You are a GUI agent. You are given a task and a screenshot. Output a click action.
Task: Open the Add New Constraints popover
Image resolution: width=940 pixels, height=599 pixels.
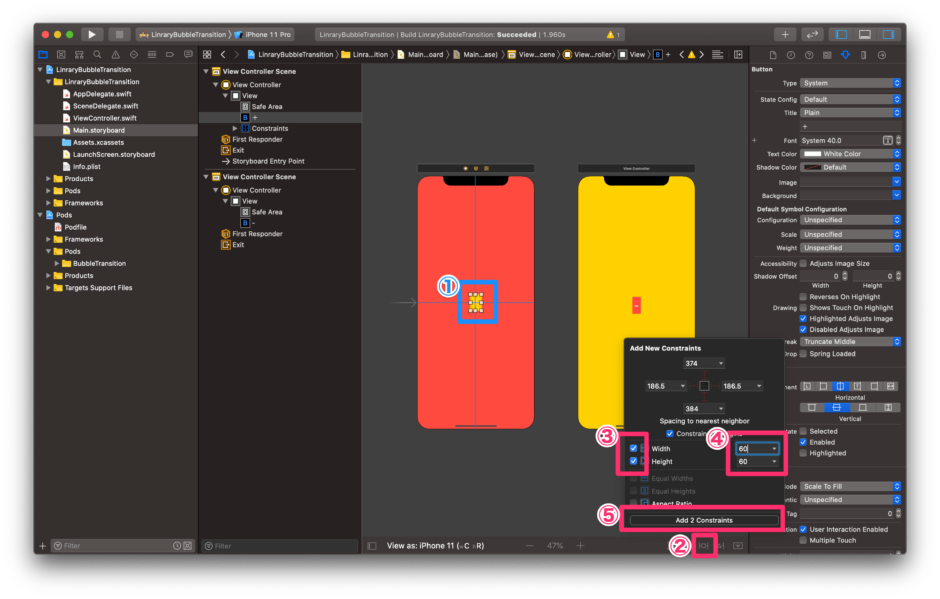click(x=703, y=545)
